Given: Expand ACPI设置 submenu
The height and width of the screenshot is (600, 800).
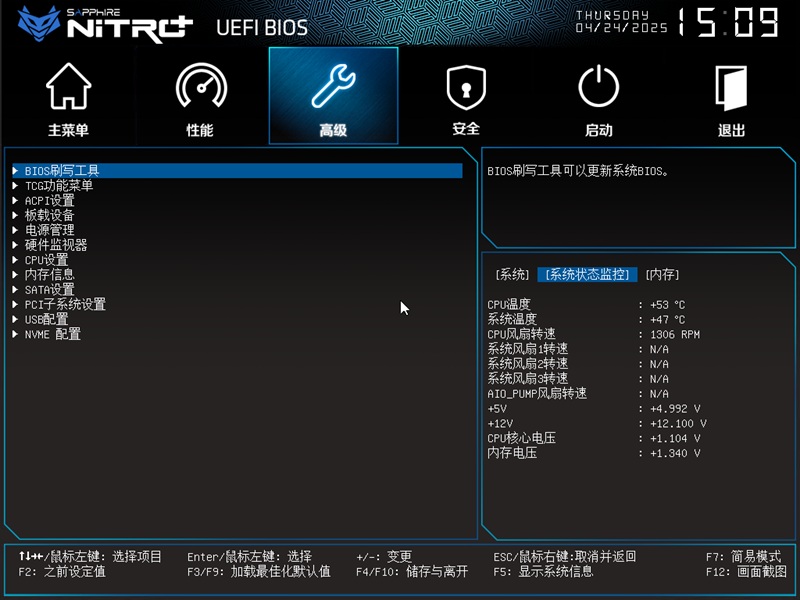Looking at the screenshot, I should (50, 201).
